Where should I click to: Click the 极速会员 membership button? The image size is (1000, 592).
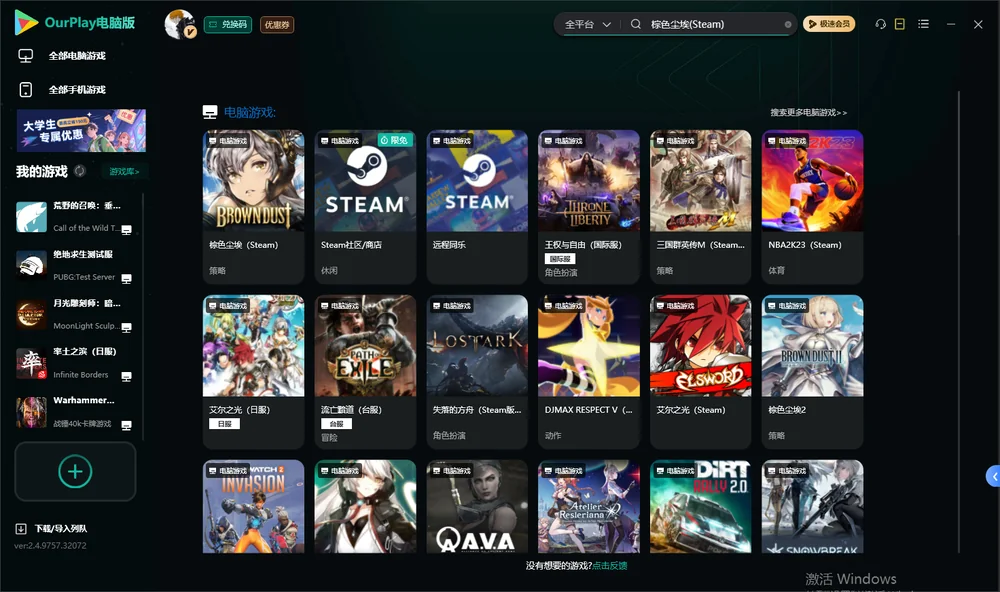tap(828, 24)
